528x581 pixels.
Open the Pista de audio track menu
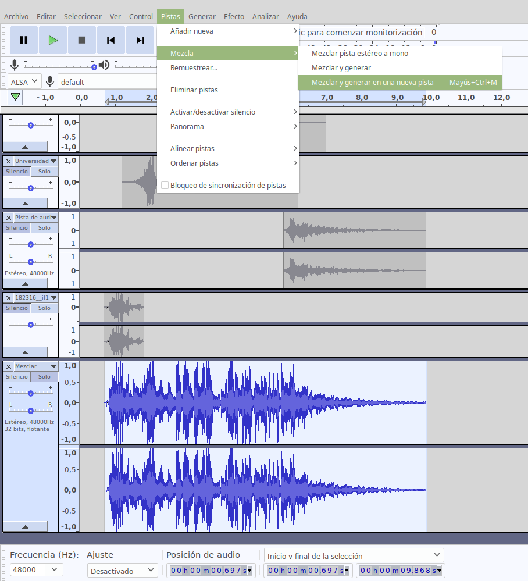[x=35, y=217]
